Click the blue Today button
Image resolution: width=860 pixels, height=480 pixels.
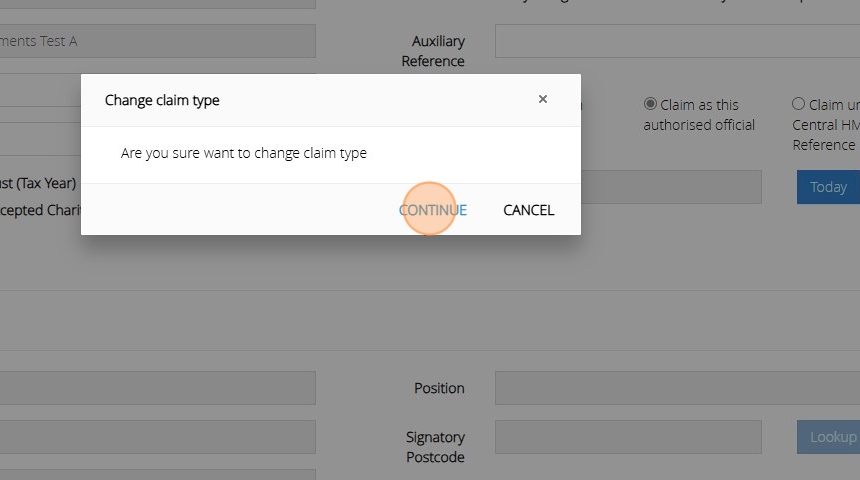828,187
